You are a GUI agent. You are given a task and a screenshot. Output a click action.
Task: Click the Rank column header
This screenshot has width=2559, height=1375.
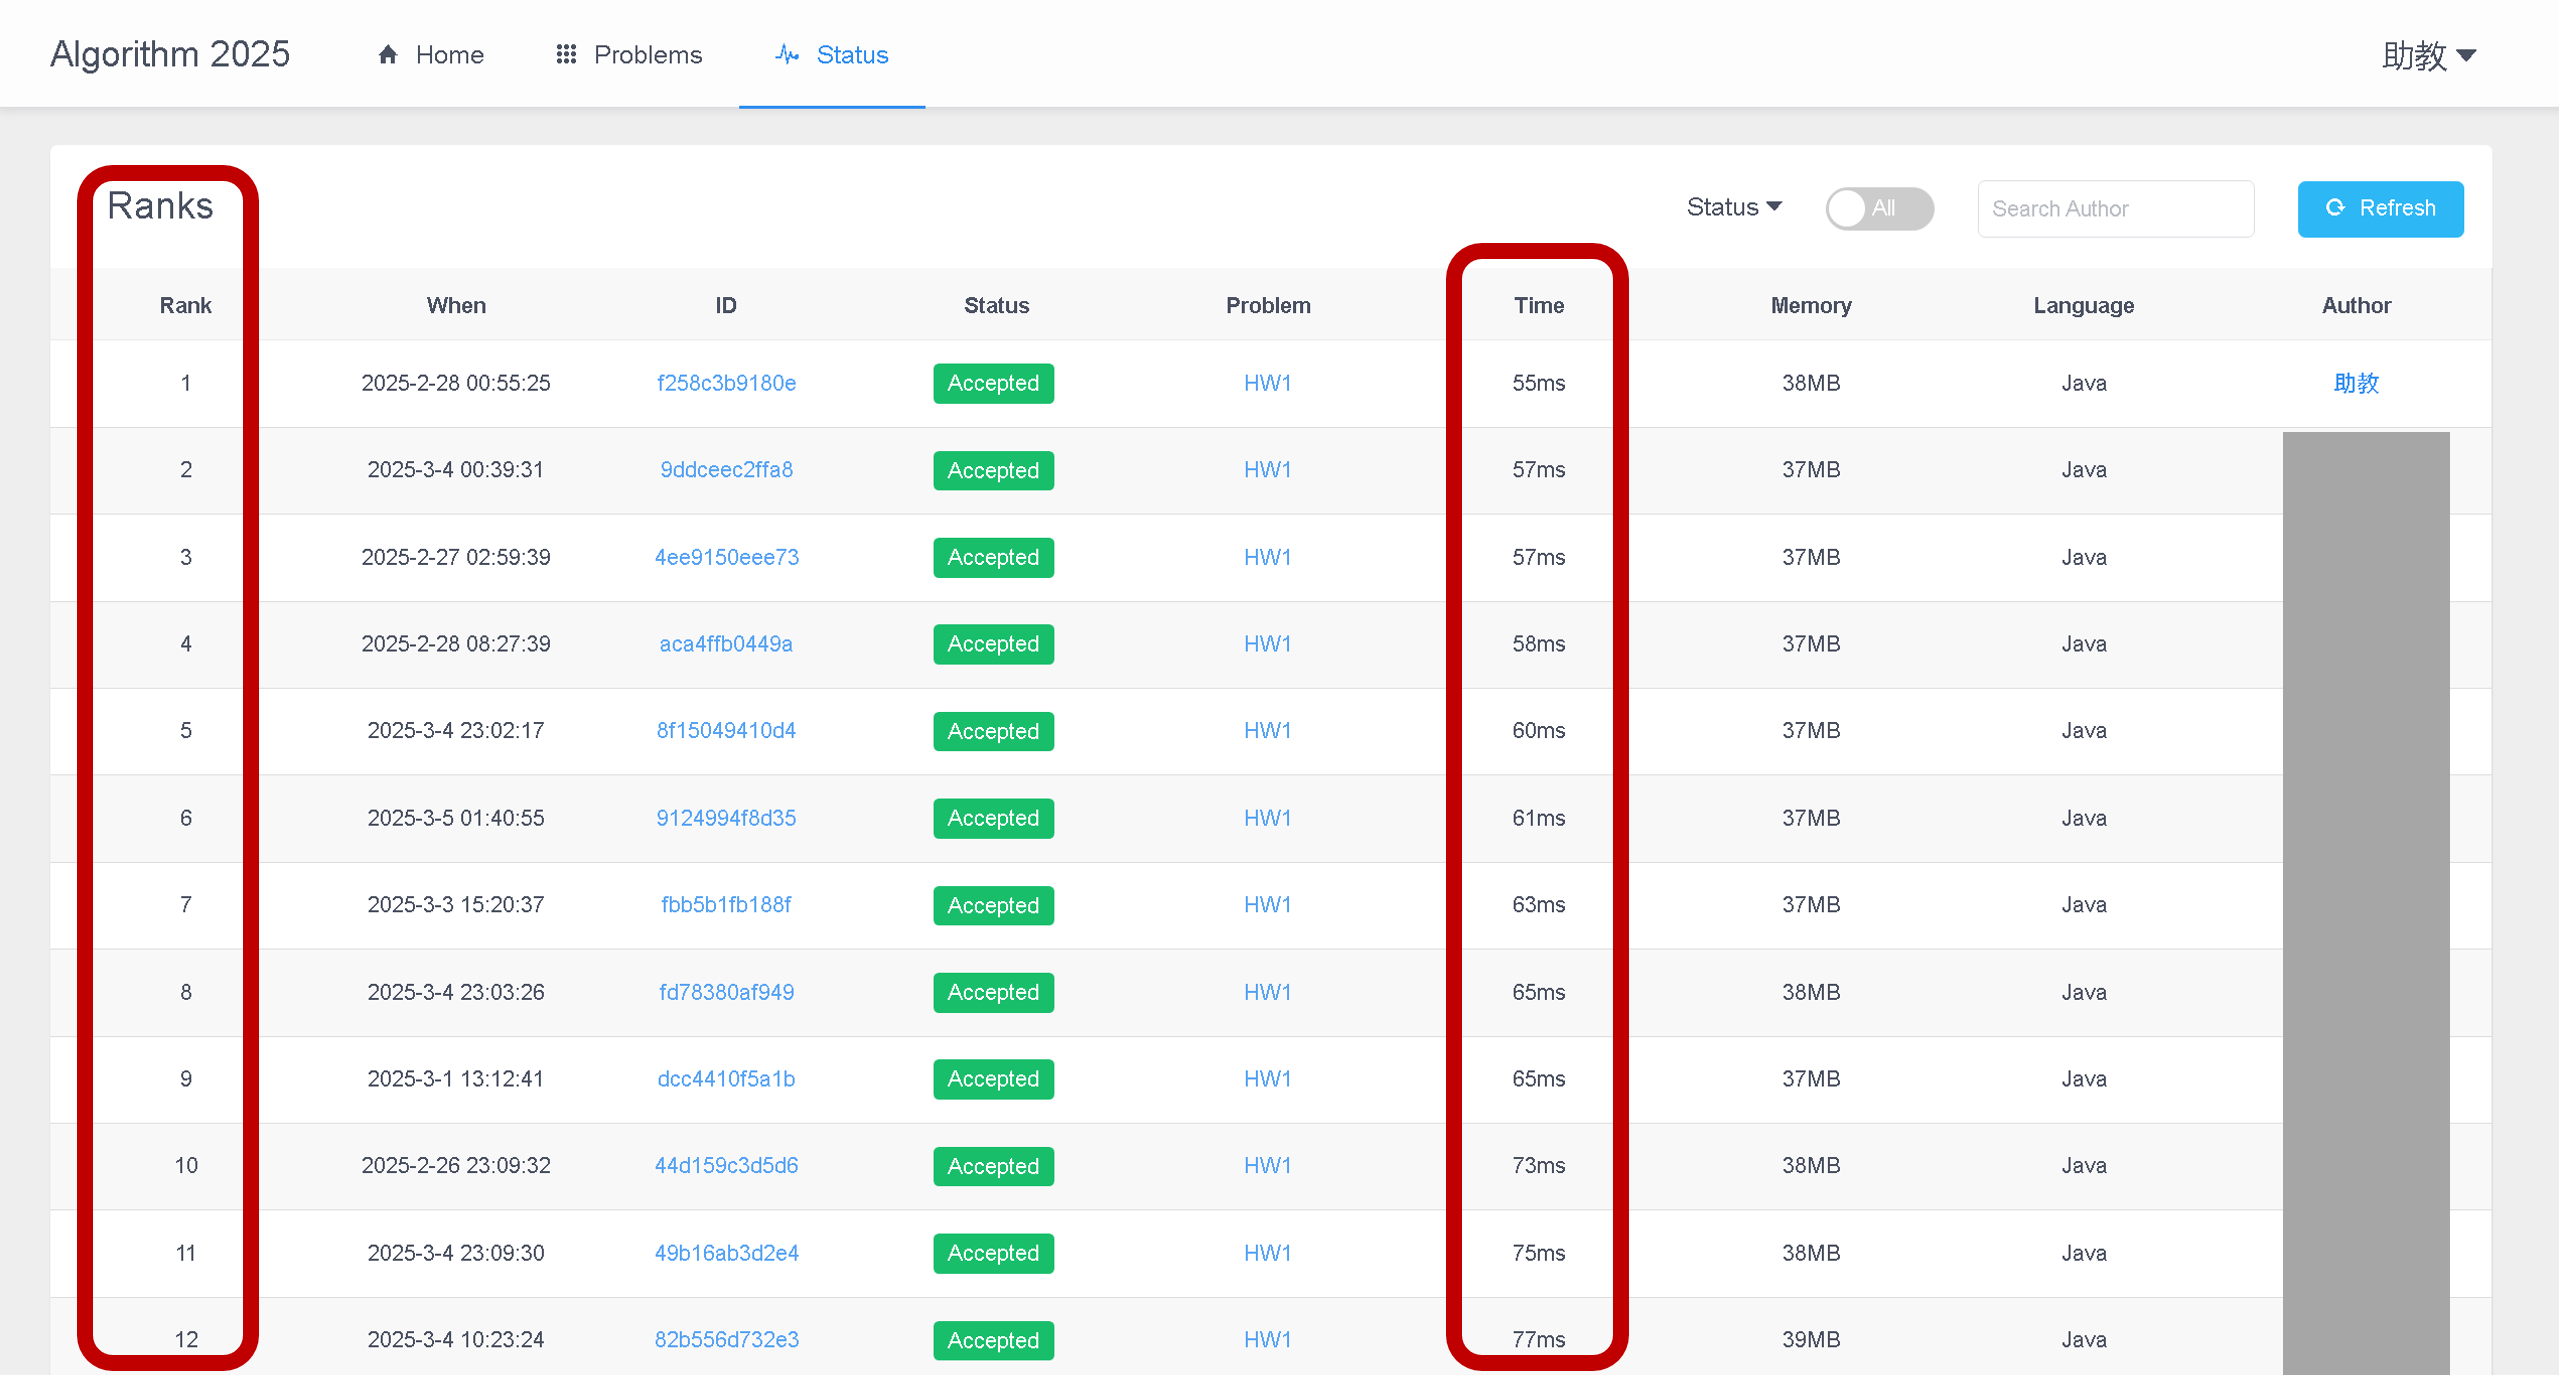[185, 305]
